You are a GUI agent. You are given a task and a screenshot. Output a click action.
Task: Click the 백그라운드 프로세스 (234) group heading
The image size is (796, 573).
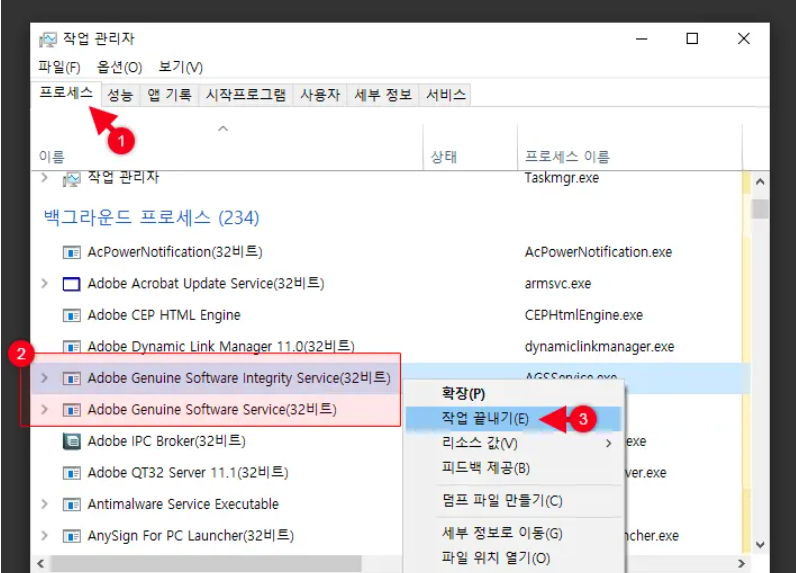(151, 218)
